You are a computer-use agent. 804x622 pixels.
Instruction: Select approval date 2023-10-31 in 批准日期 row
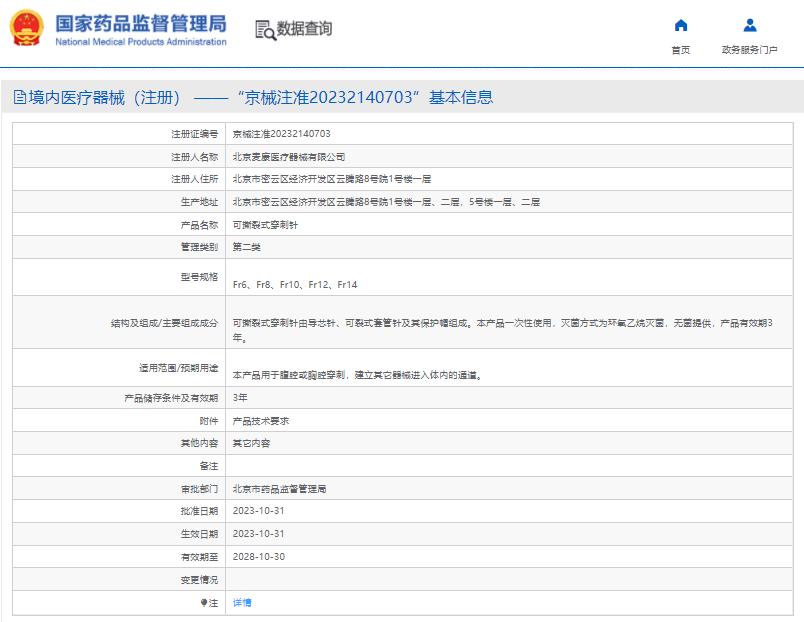pyautogui.click(x=258, y=511)
